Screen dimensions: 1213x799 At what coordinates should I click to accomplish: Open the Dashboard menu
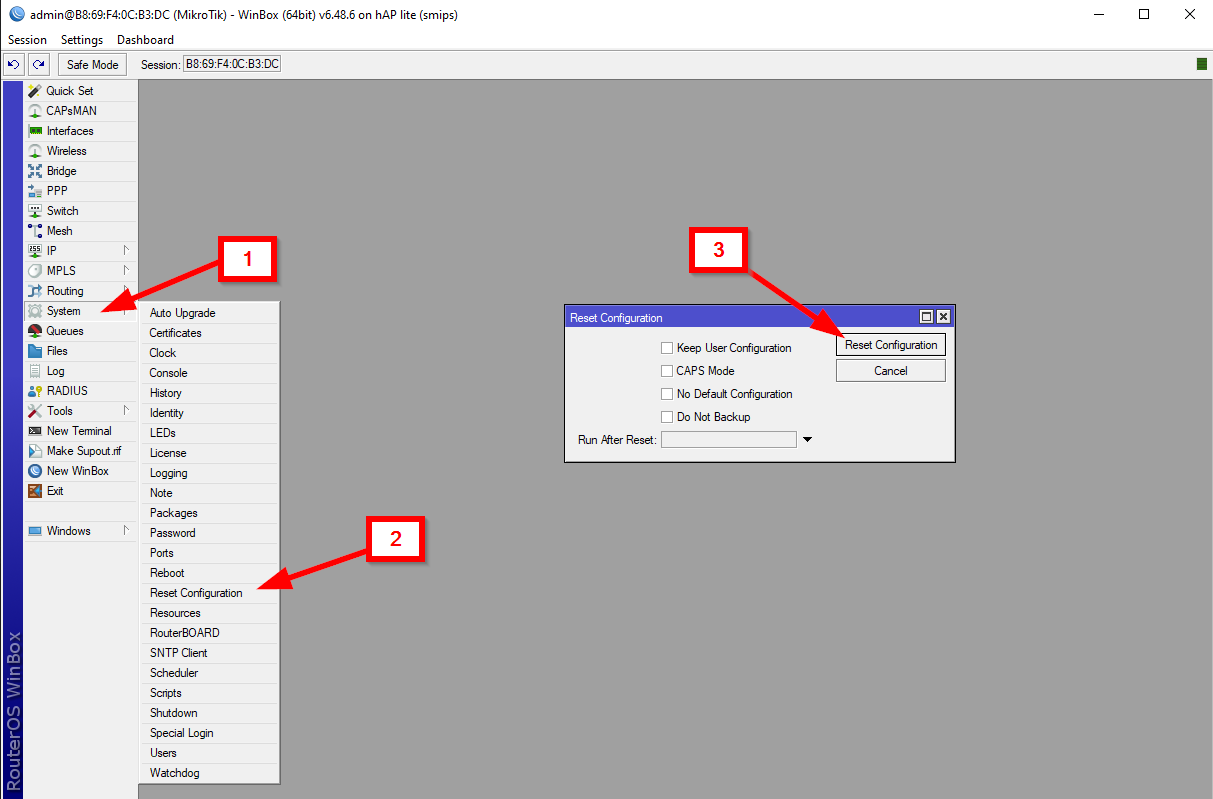coord(145,40)
